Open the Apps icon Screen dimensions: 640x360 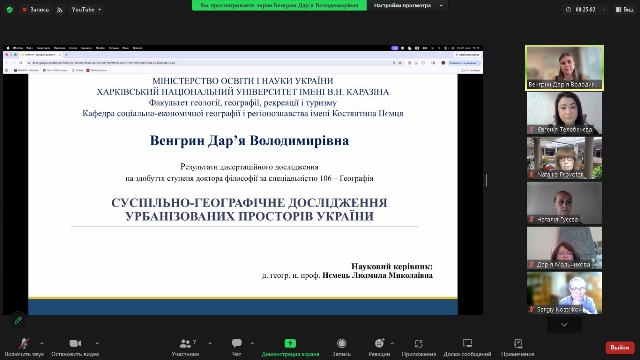[x=419, y=343]
